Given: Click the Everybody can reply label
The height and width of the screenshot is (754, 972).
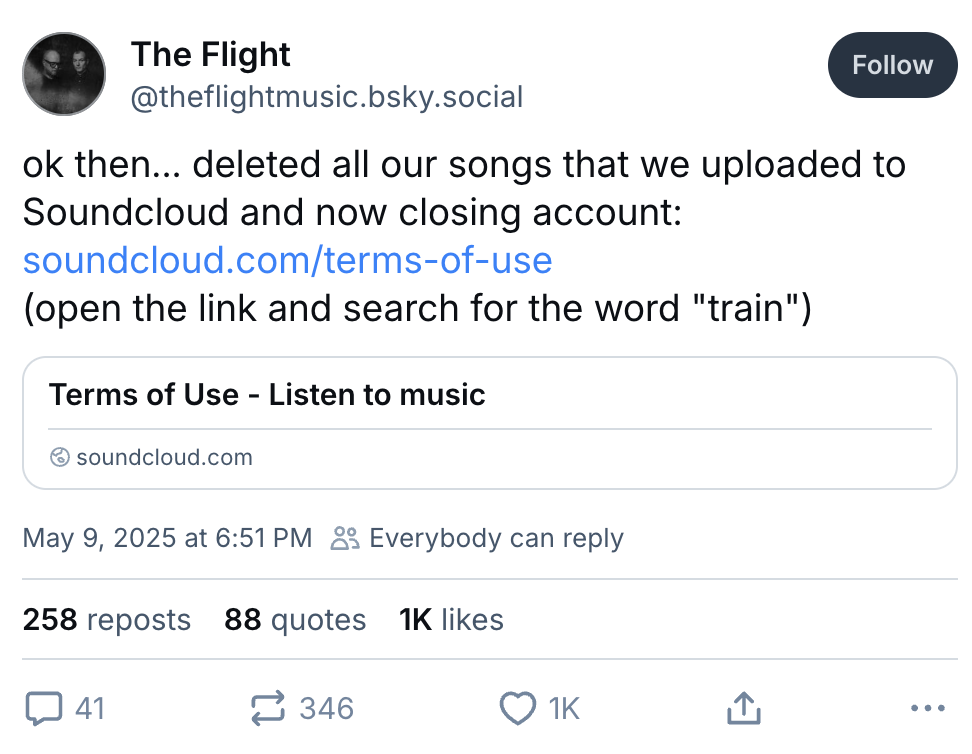Looking at the screenshot, I should pyautogui.click(x=496, y=538).
